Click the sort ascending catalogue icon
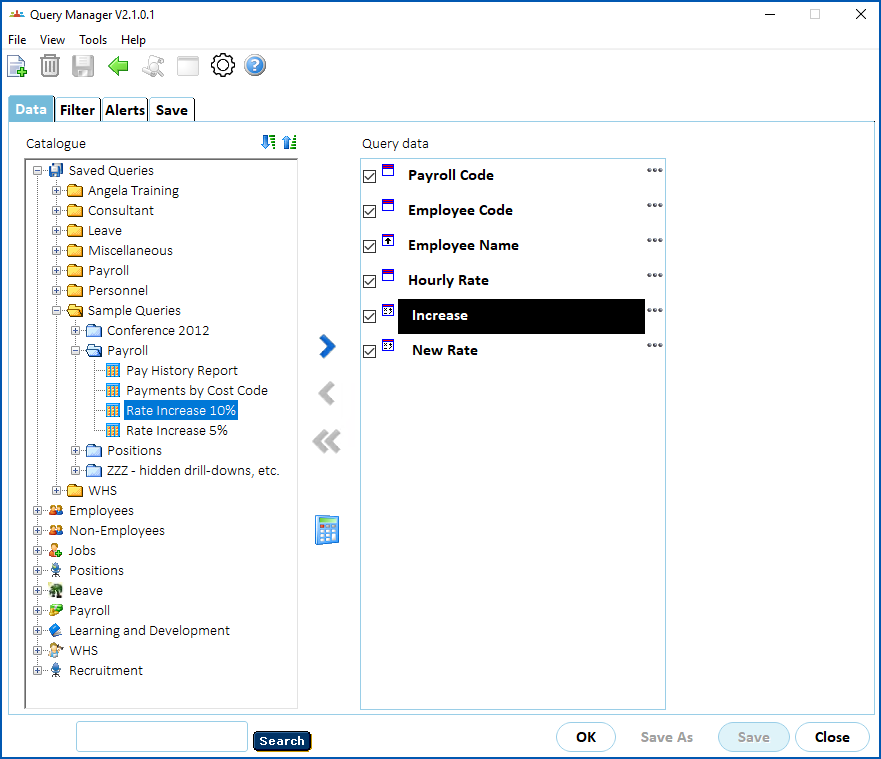This screenshot has height=759, width=881. 289,142
